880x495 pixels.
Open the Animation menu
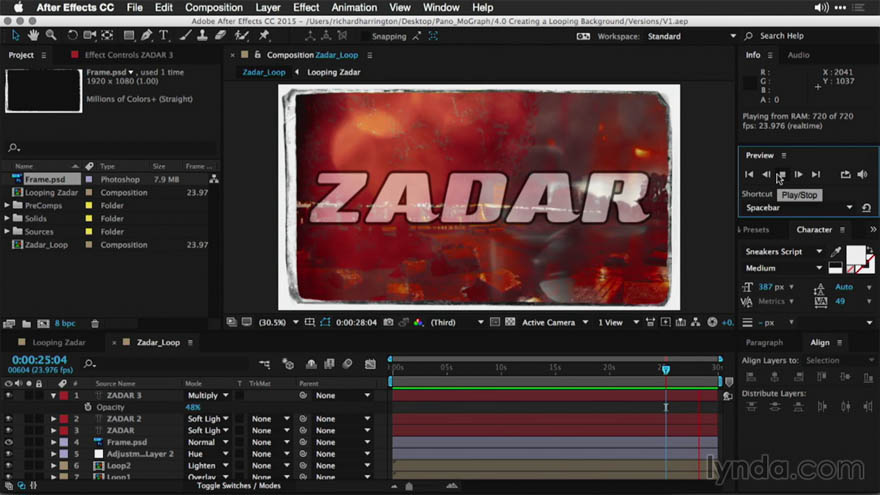click(x=354, y=7)
